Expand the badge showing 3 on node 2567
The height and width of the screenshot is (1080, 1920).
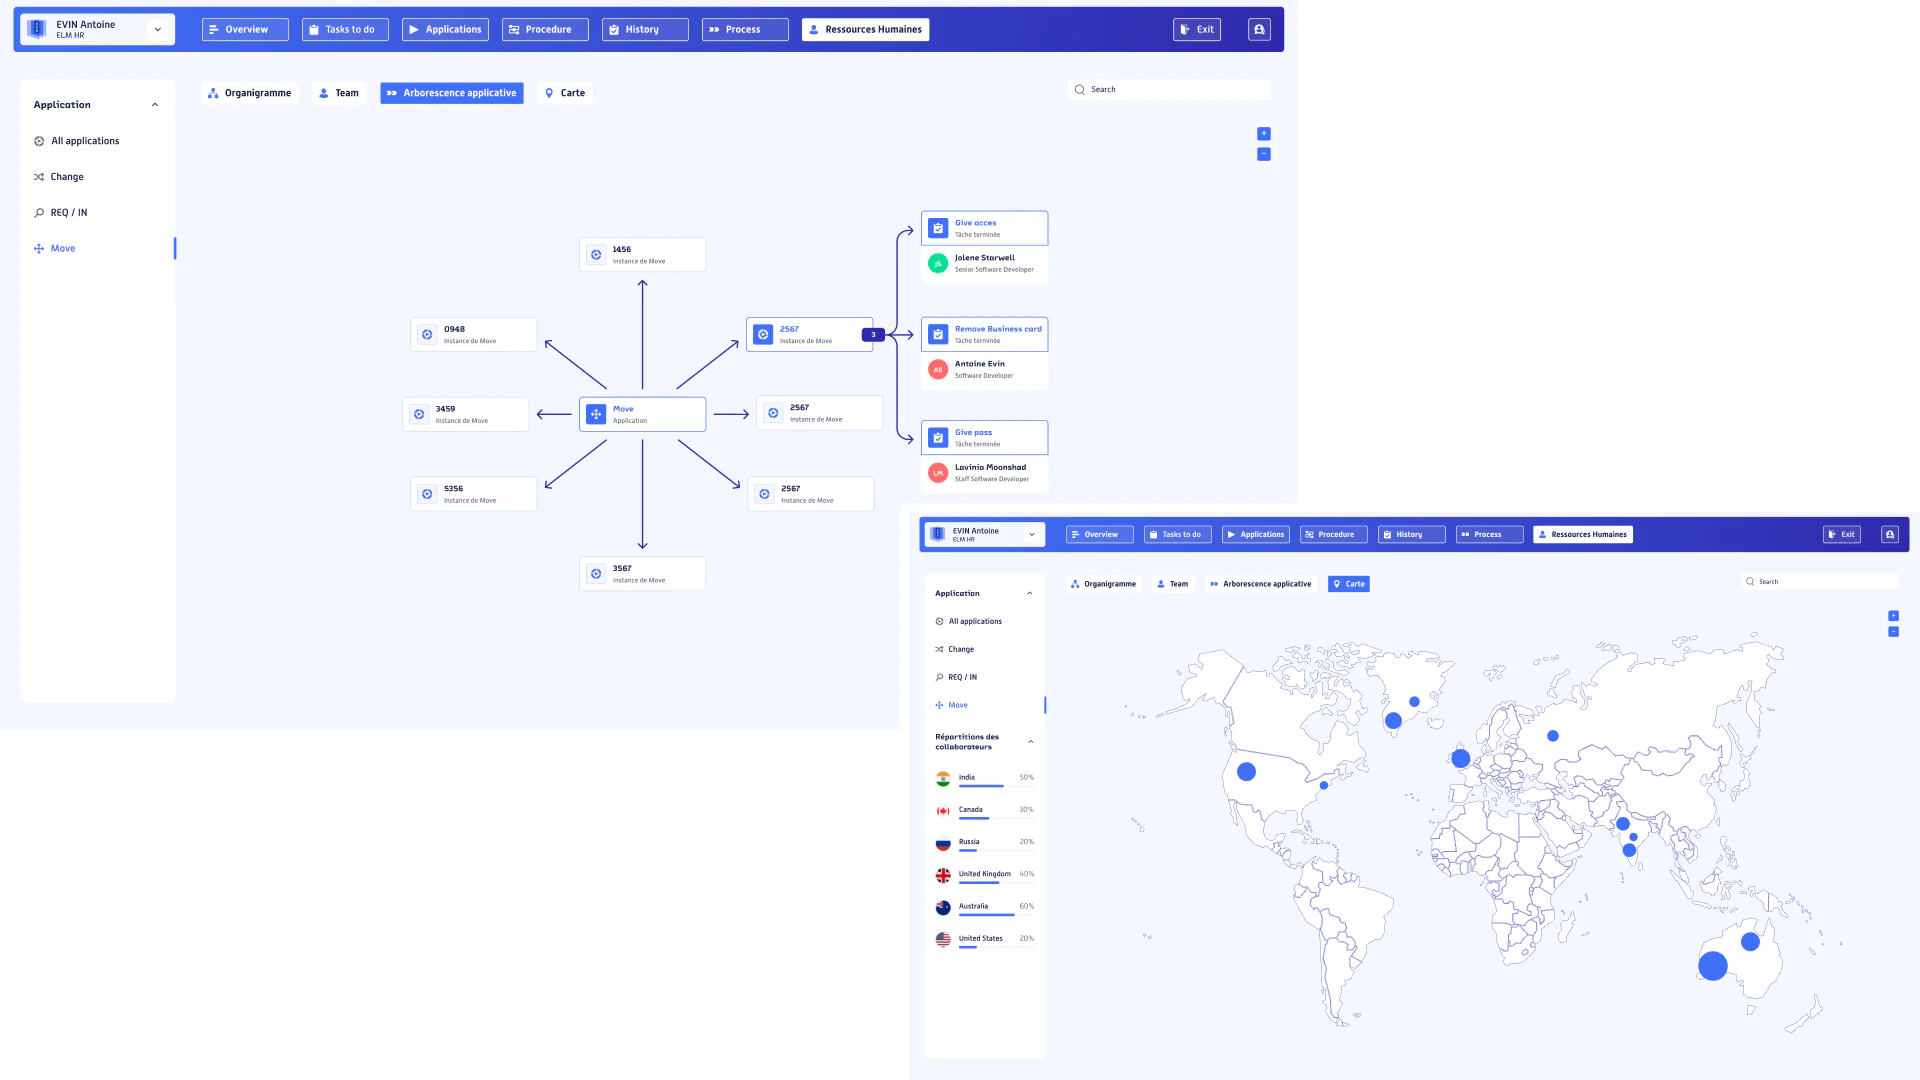click(x=872, y=334)
